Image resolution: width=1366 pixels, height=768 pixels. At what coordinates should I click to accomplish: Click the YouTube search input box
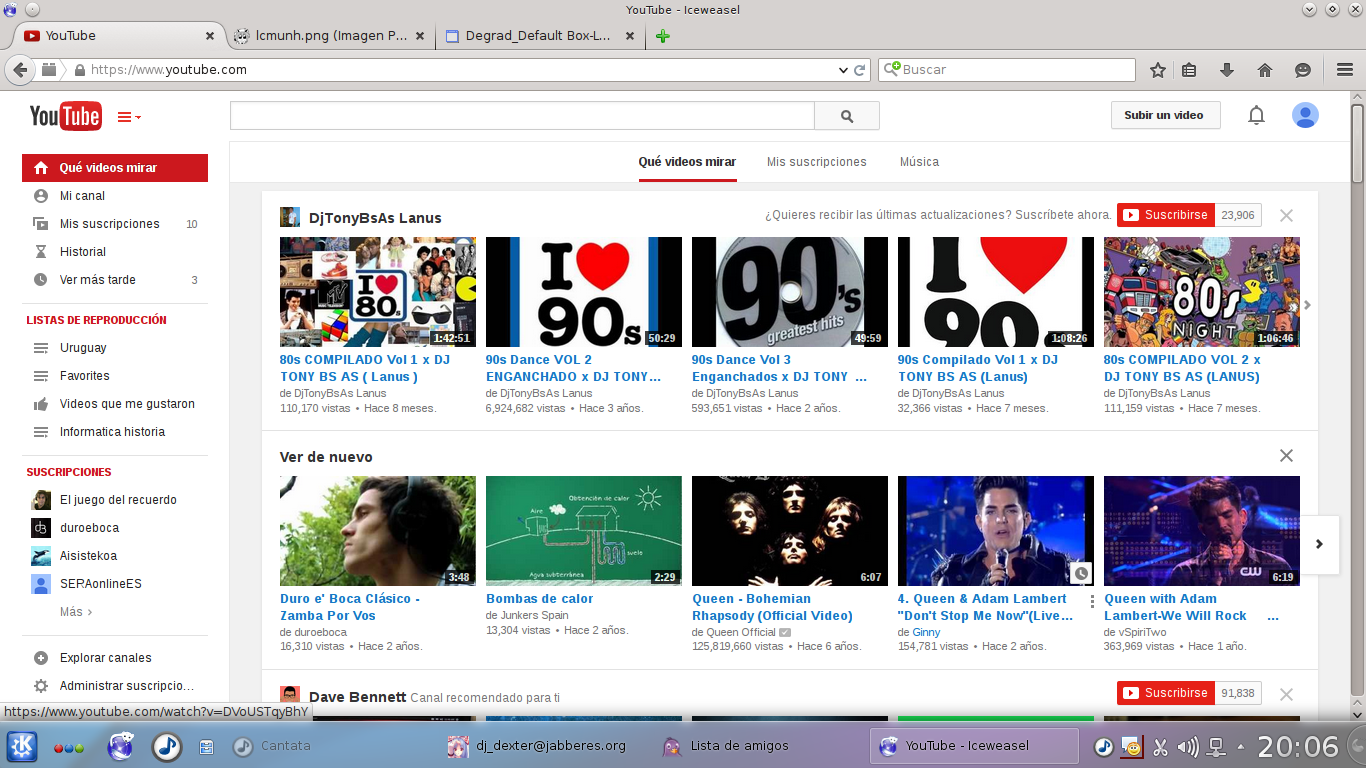pos(522,116)
